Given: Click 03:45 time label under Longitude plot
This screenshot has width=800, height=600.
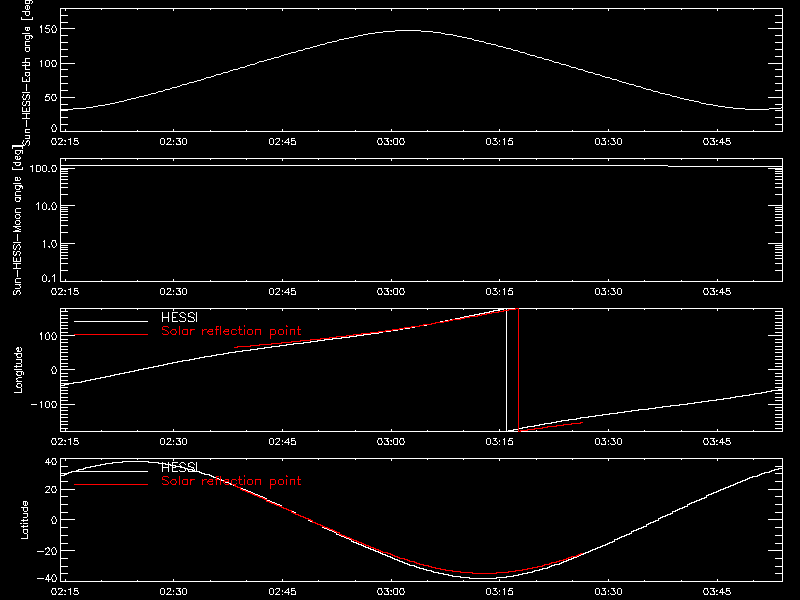Looking at the screenshot, I should click(717, 442).
